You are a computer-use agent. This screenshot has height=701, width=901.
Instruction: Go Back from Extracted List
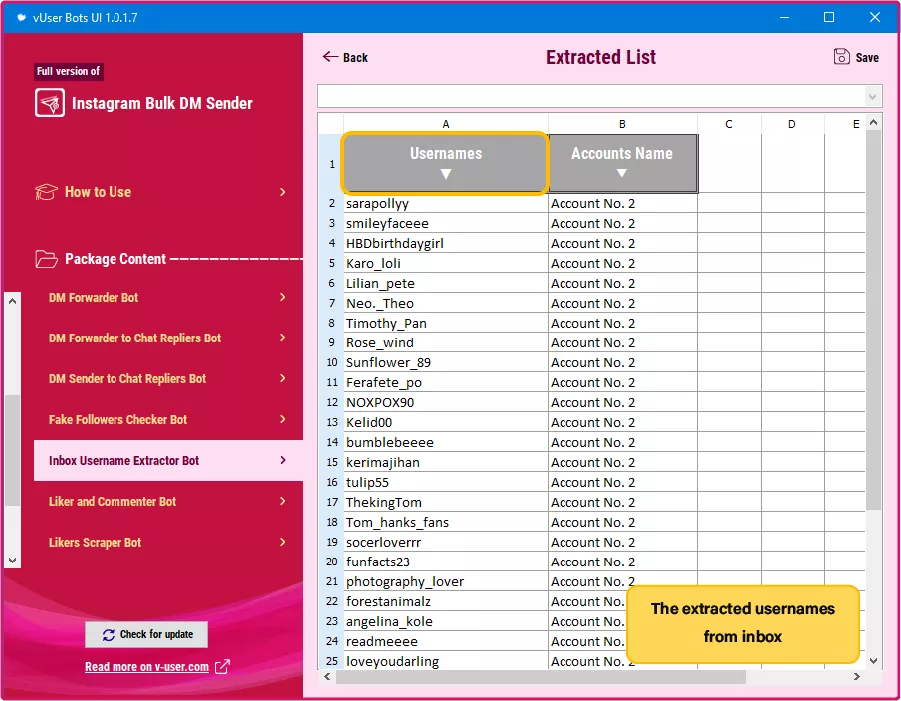coord(345,57)
